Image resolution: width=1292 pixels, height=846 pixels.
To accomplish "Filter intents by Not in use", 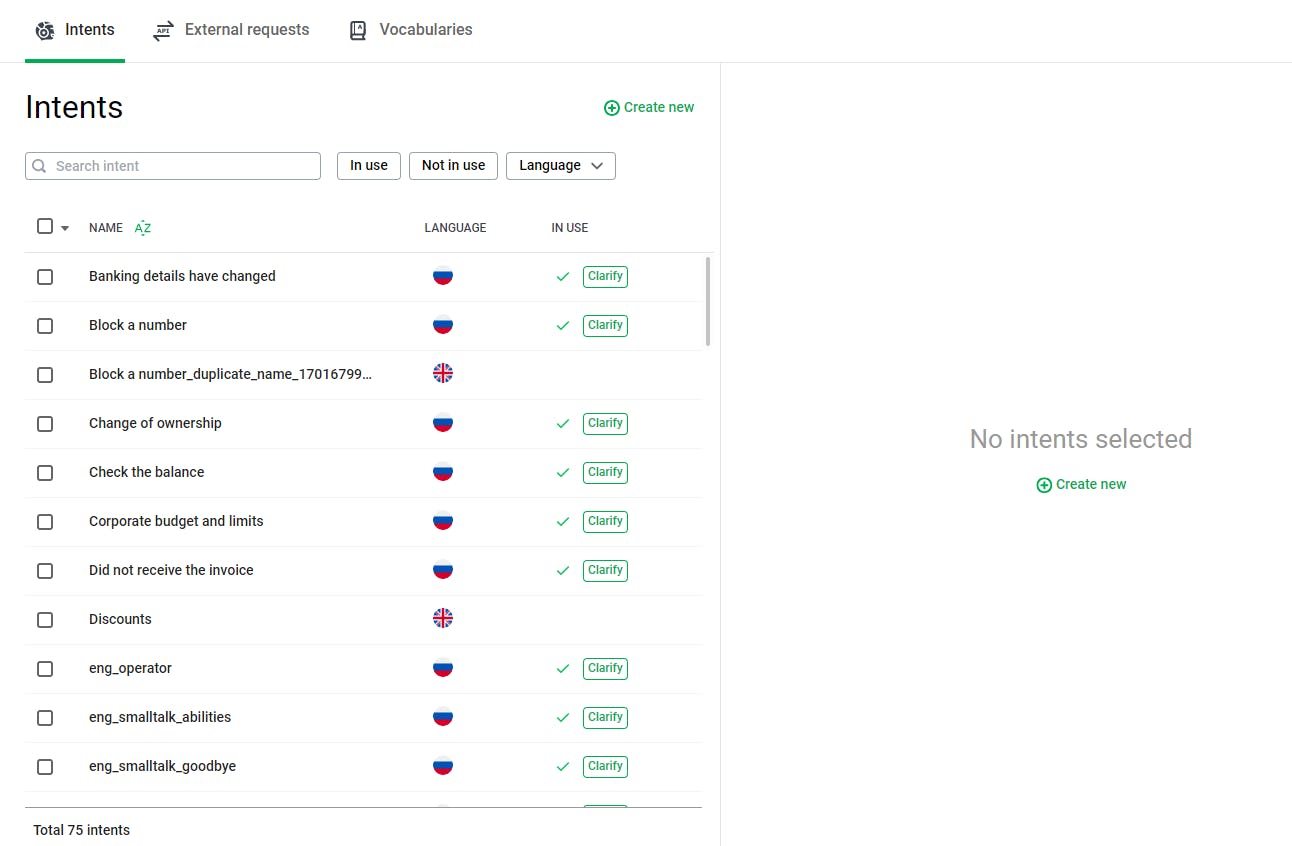I will [453, 166].
